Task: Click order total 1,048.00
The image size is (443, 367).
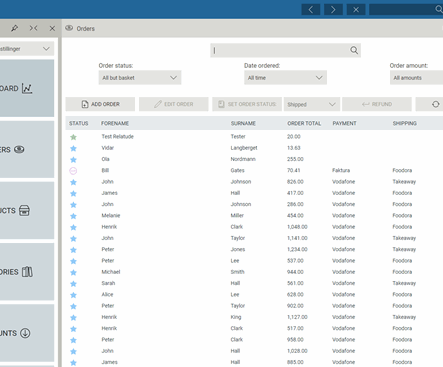Action: pos(297,227)
